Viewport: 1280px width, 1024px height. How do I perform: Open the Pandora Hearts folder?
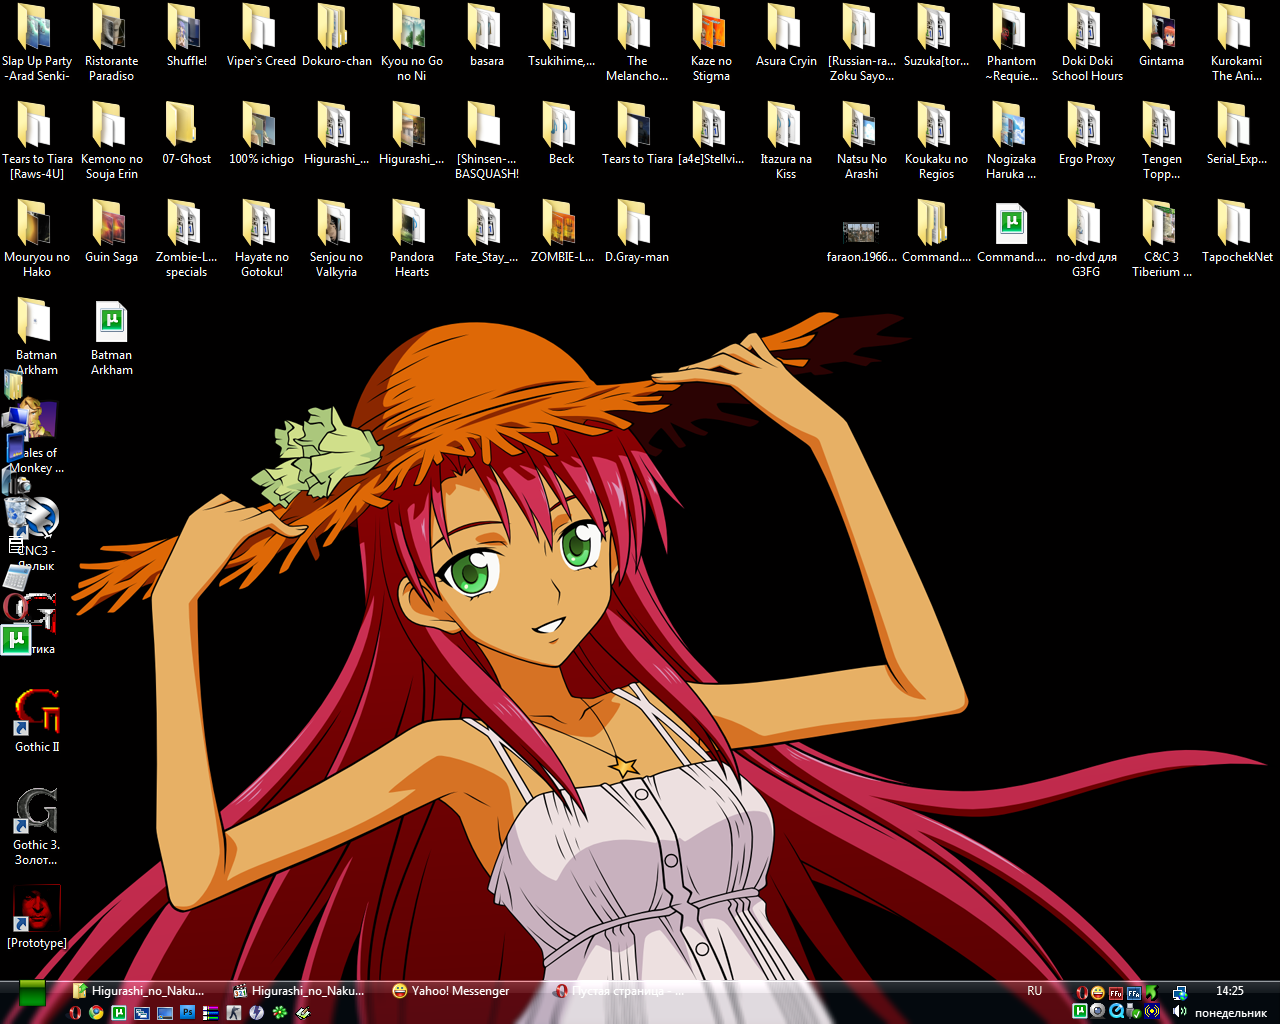[x=411, y=238]
